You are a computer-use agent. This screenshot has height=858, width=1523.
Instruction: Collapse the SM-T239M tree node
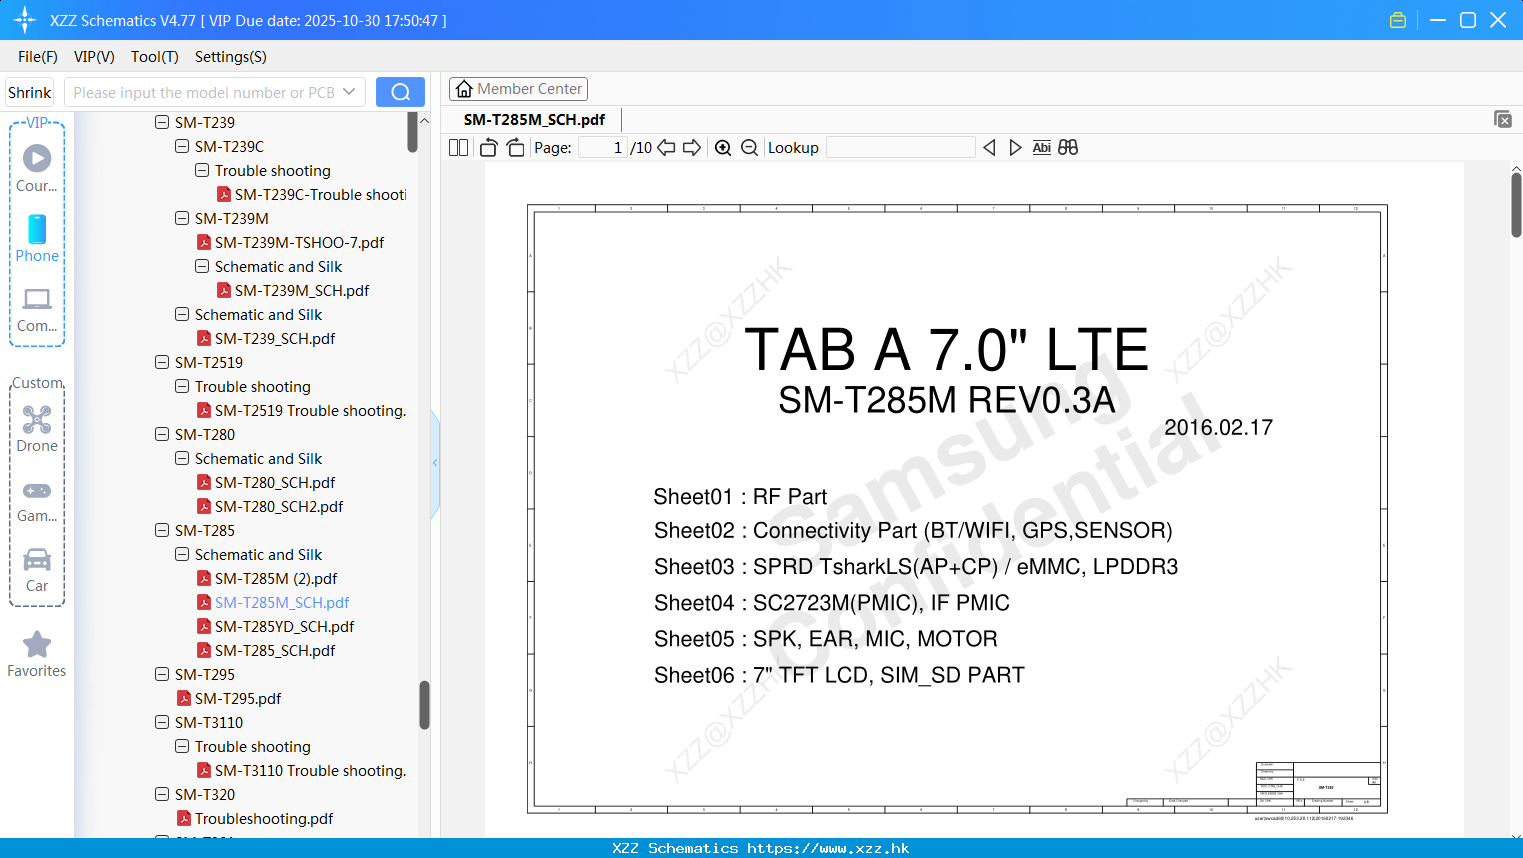tap(182, 218)
